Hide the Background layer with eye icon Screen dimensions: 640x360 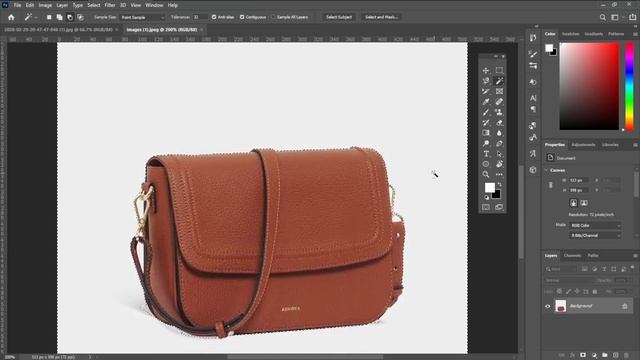548,306
